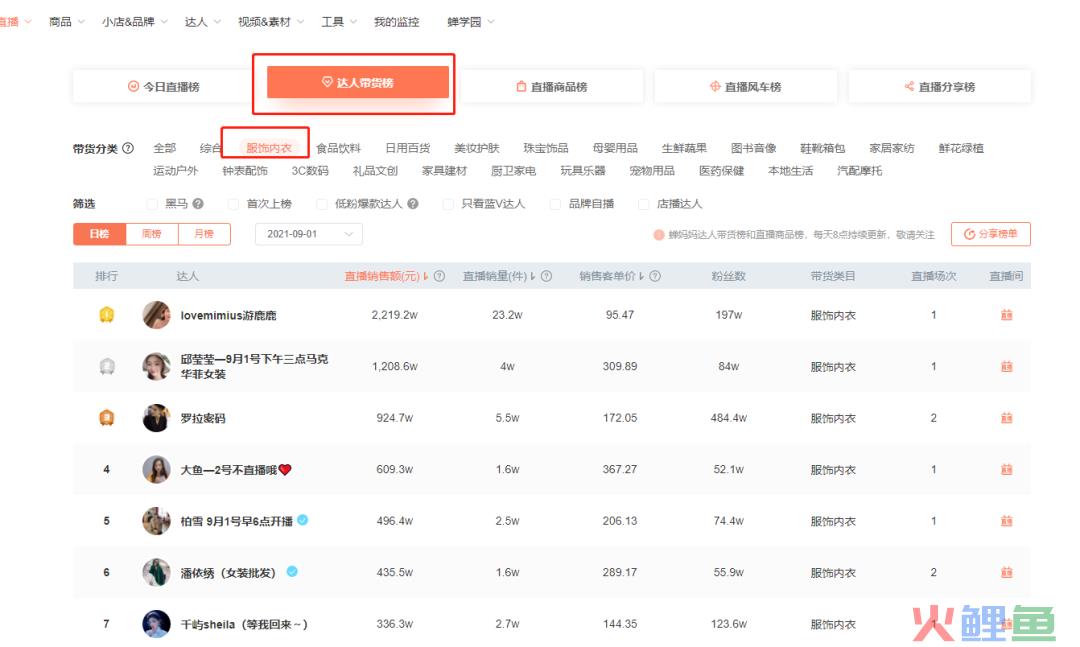Switch to 直播风车榜 tab

click(x=745, y=87)
